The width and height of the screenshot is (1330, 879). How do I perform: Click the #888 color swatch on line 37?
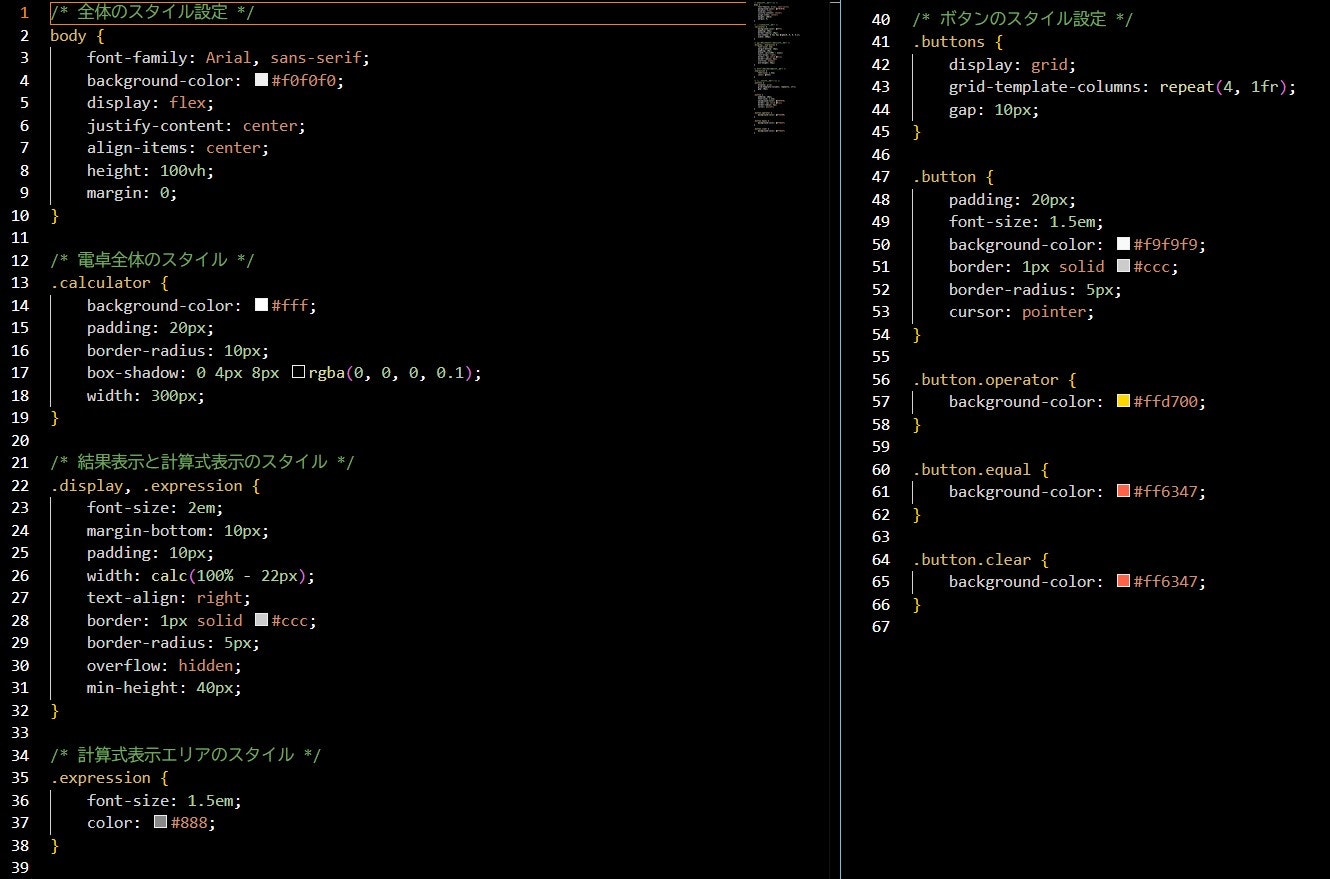coord(161,823)
